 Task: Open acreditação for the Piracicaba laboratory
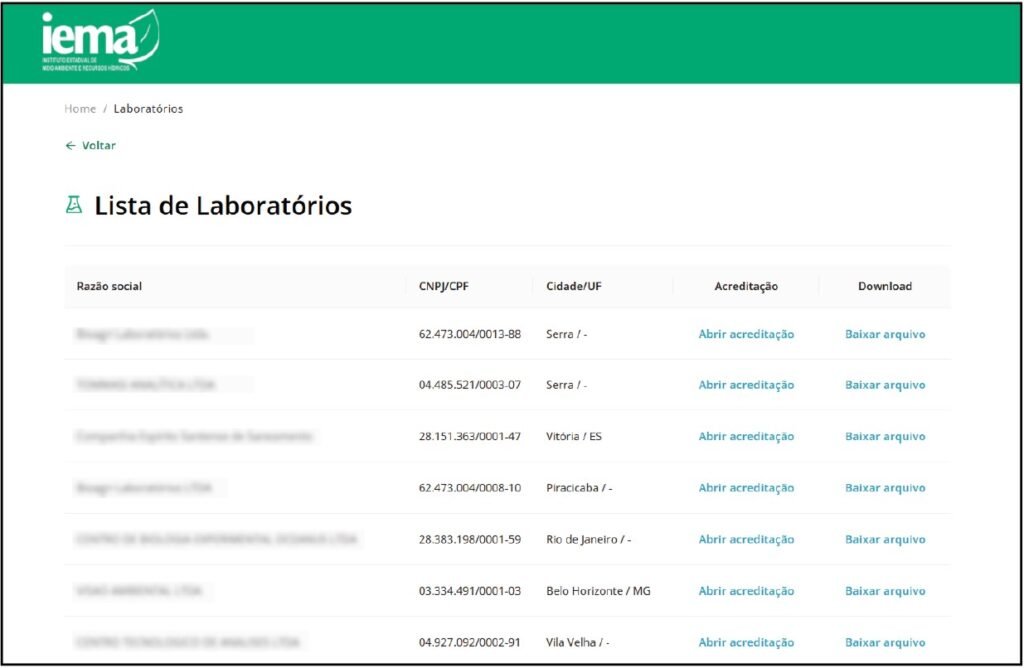pyautogui.click(x=746, y=488)
